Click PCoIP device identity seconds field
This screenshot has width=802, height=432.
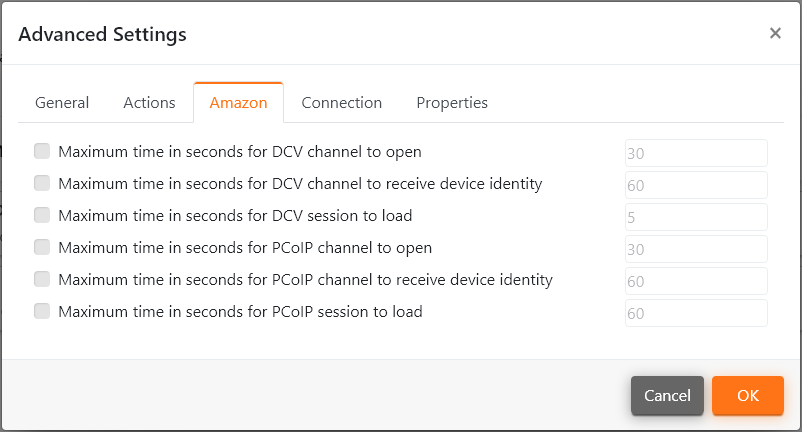click(x=696, y=281)
